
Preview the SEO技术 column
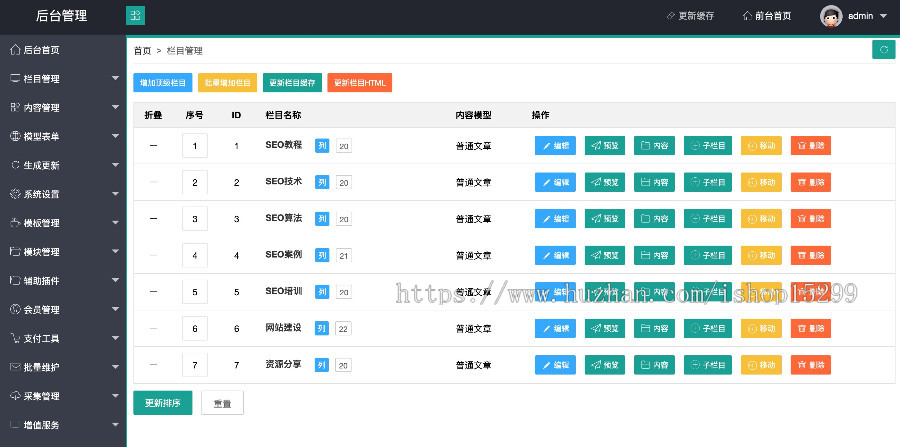click(605, 182)
